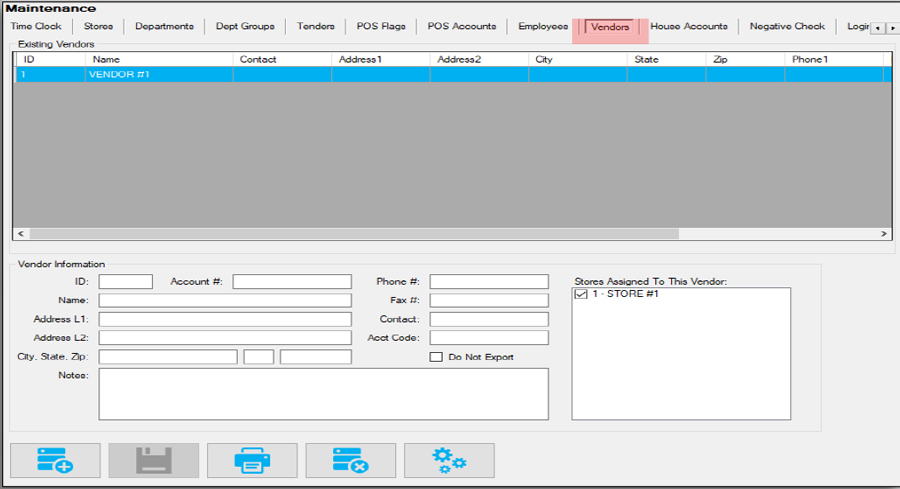Select the VENDOR #1 row name cell
Screen dimensions: 900x489
(159, 74)
